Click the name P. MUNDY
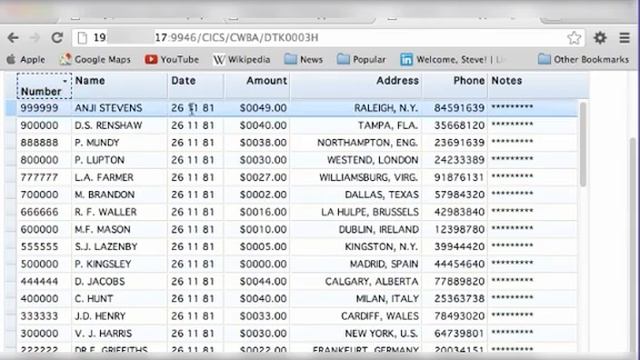 click(97, 143)
